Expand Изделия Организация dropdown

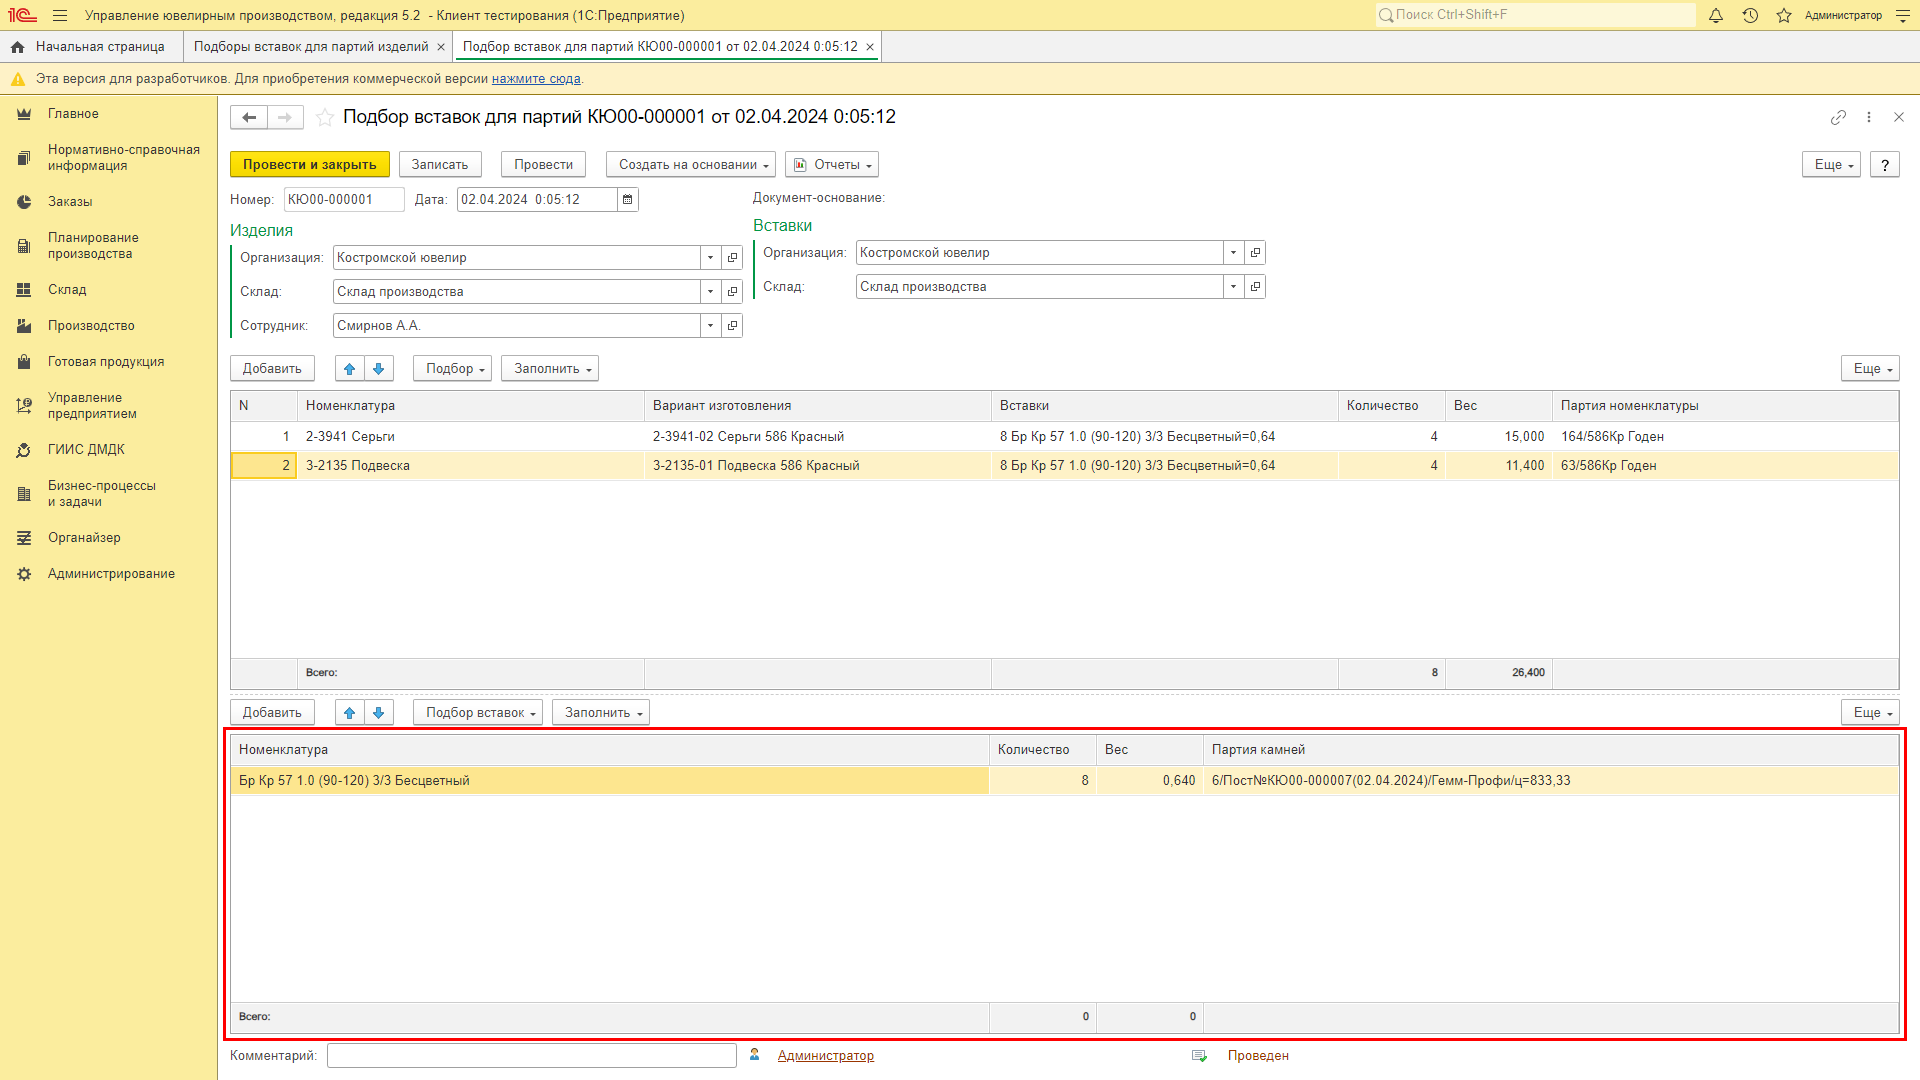click(x=710, y=258)
